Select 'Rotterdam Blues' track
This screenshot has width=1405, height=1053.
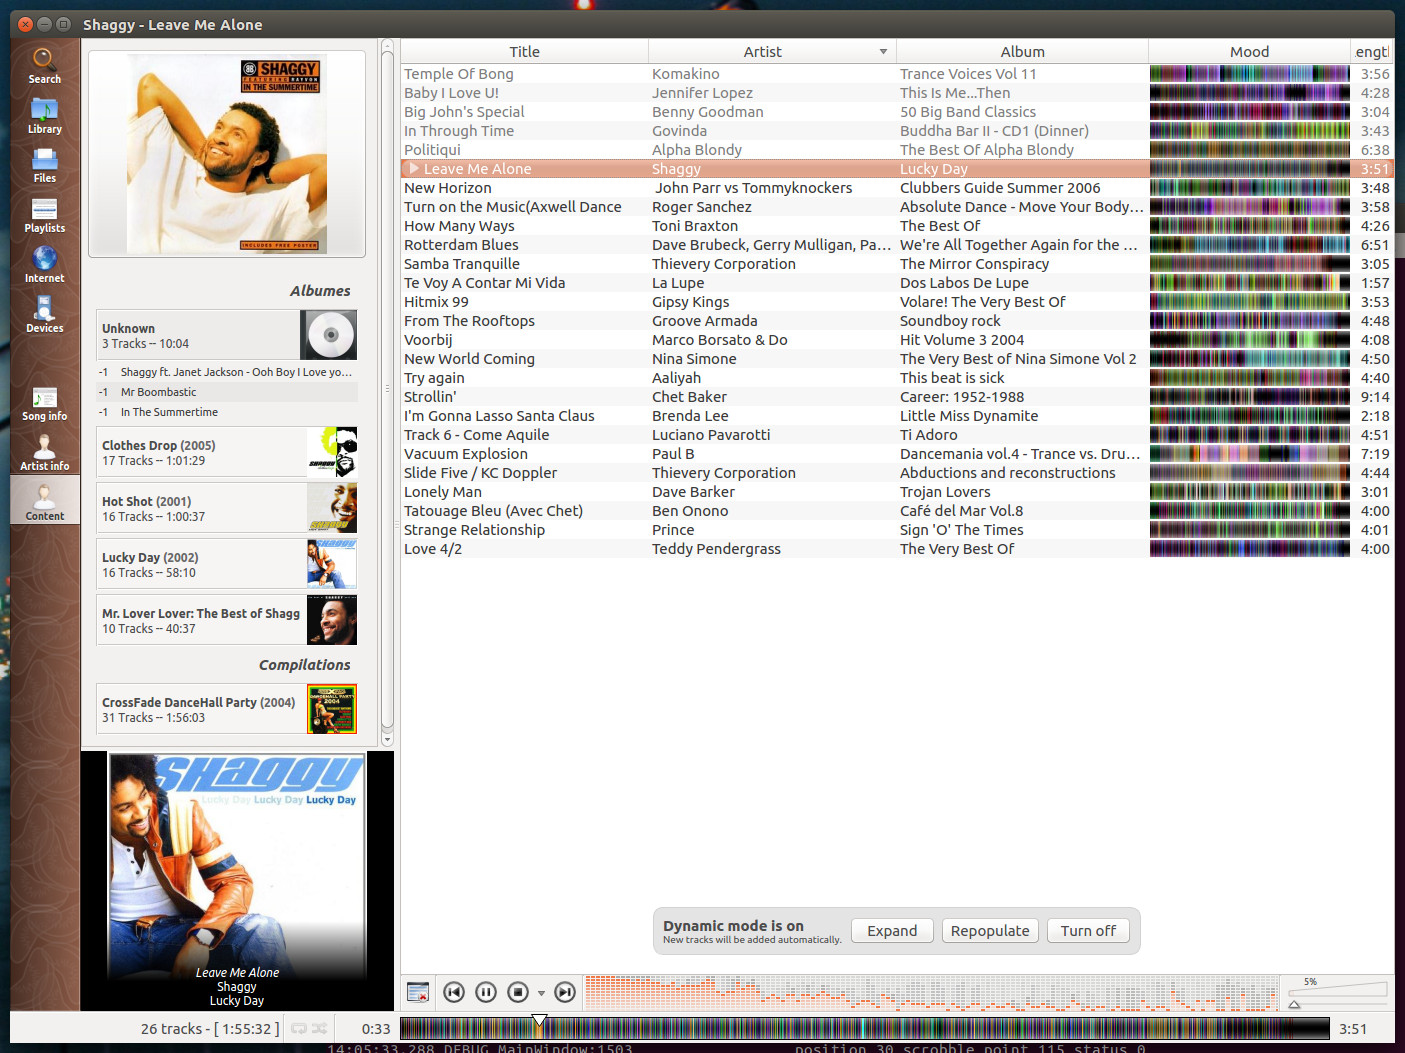897,245
